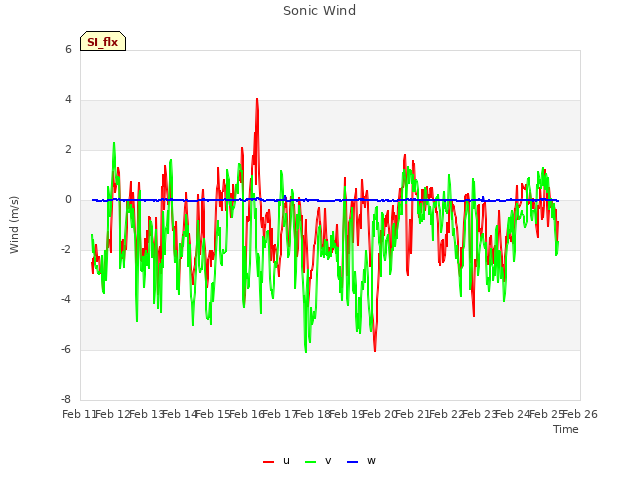Click the y-axis label 2
Screen dimensions: 640x480
pos(68,149)
